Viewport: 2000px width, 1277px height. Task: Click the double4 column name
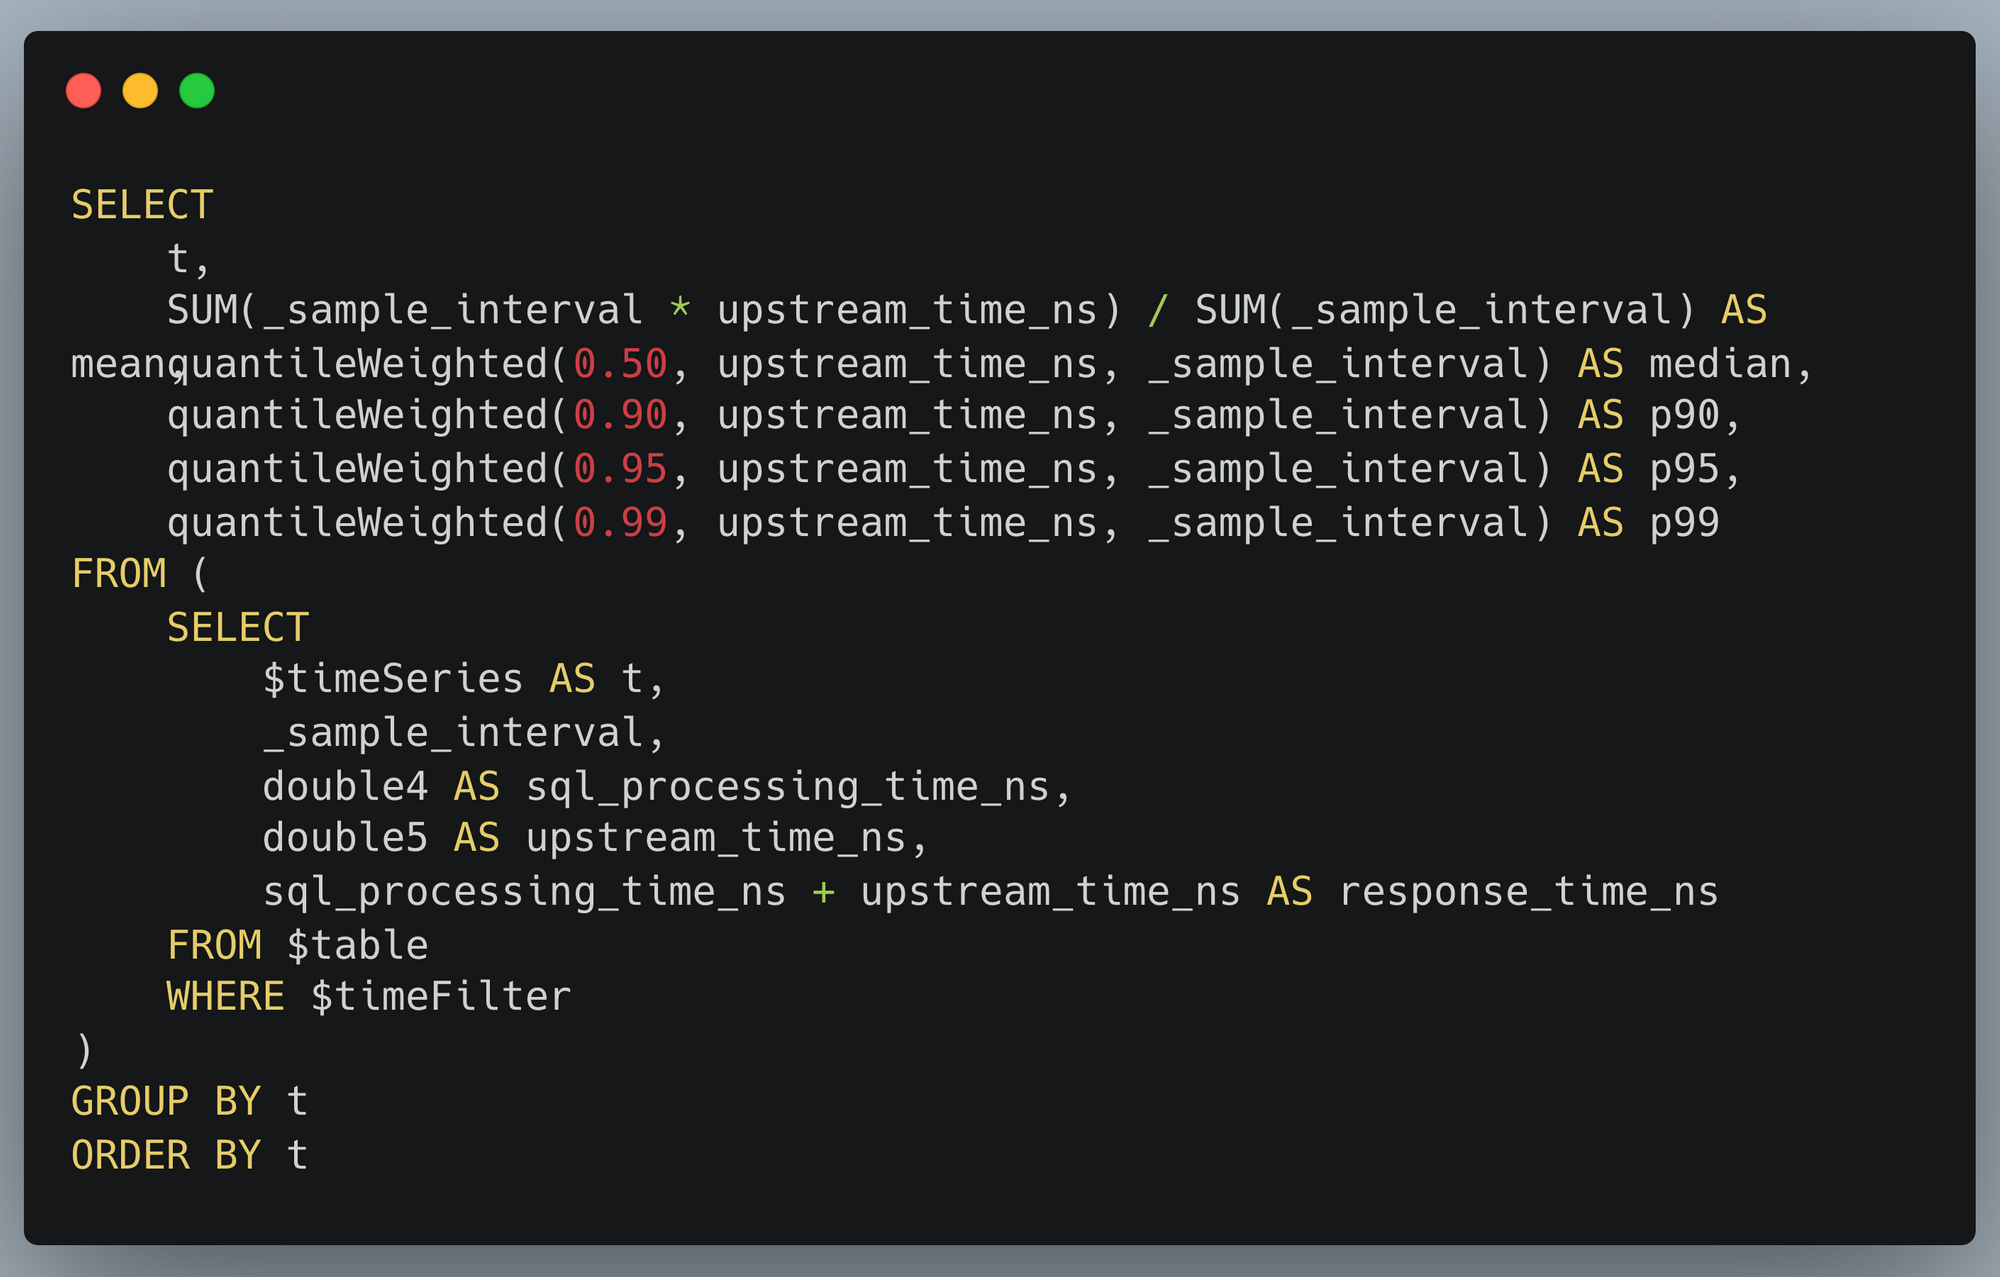pos(345,787)
